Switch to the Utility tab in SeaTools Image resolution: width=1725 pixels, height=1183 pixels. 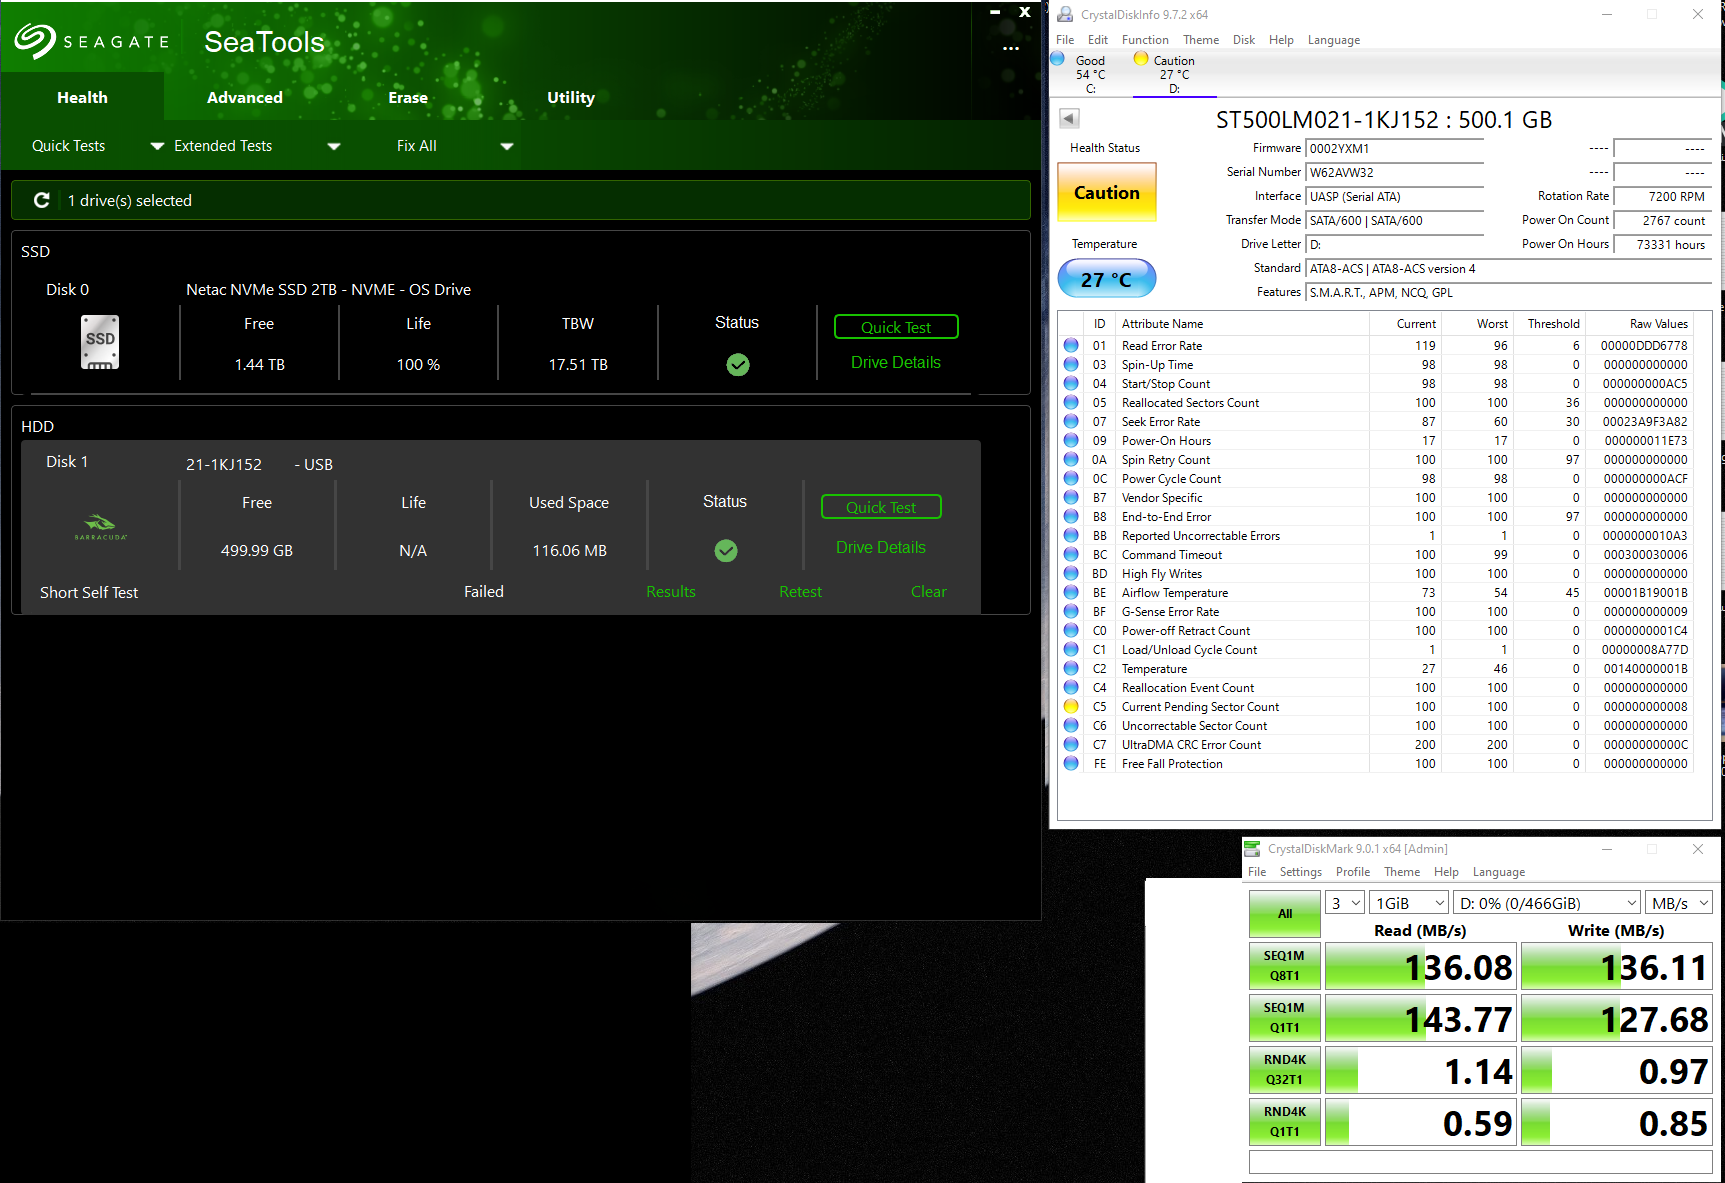click(571, 97)
